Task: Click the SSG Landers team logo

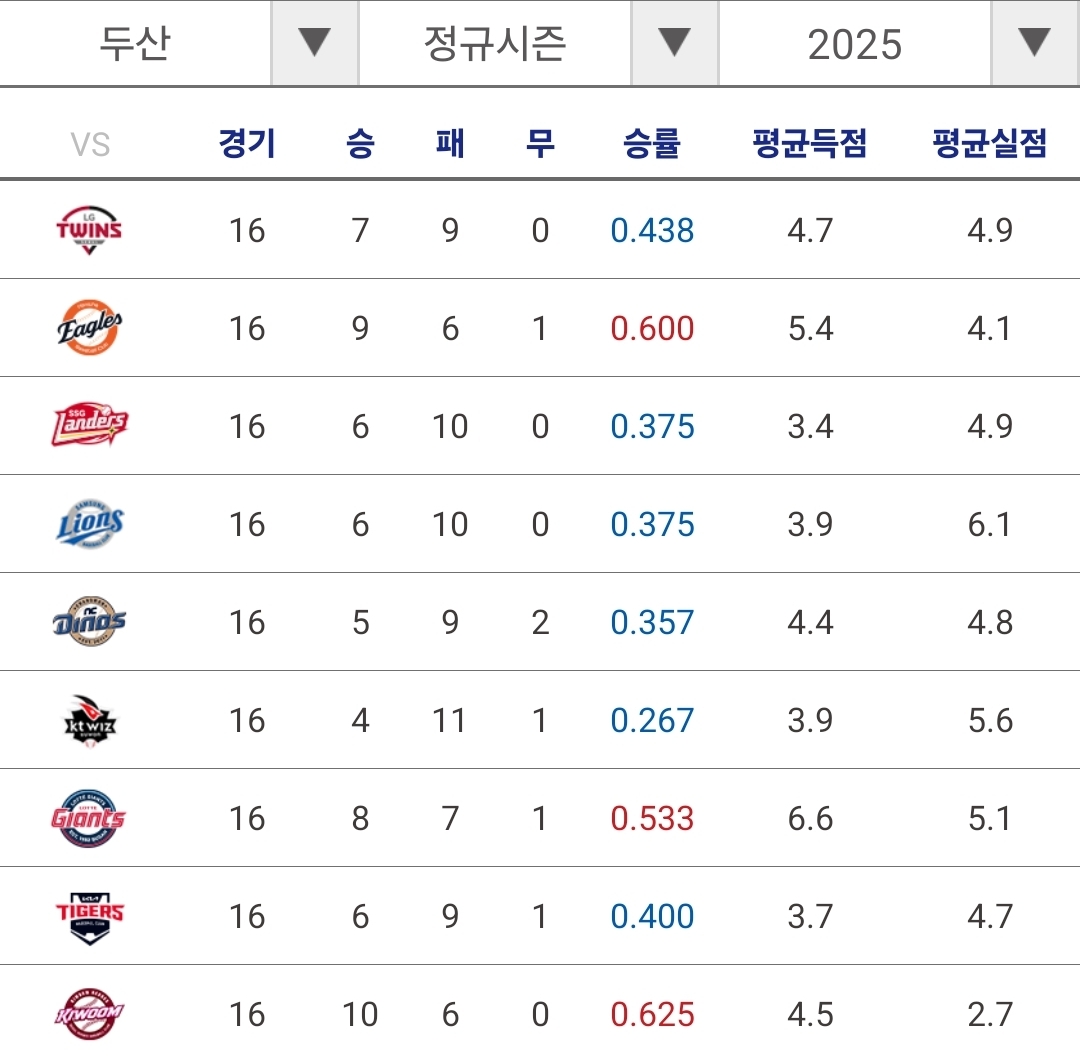Action: (90, 426)
